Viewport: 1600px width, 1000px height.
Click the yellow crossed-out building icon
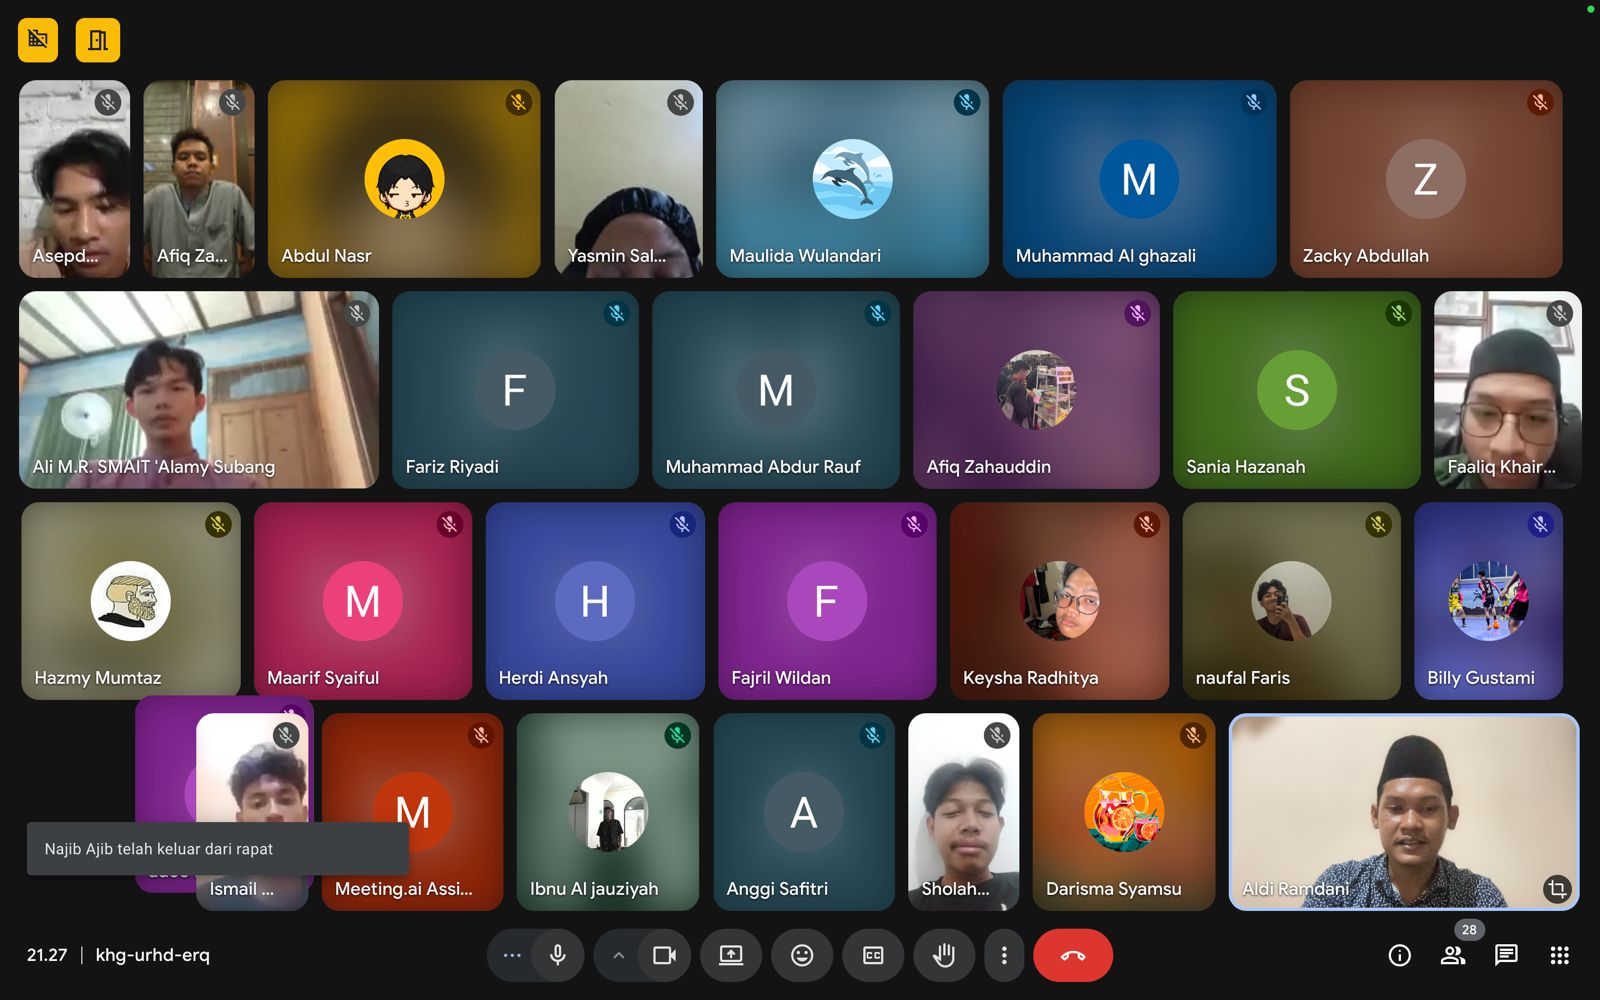click(38, 40)
